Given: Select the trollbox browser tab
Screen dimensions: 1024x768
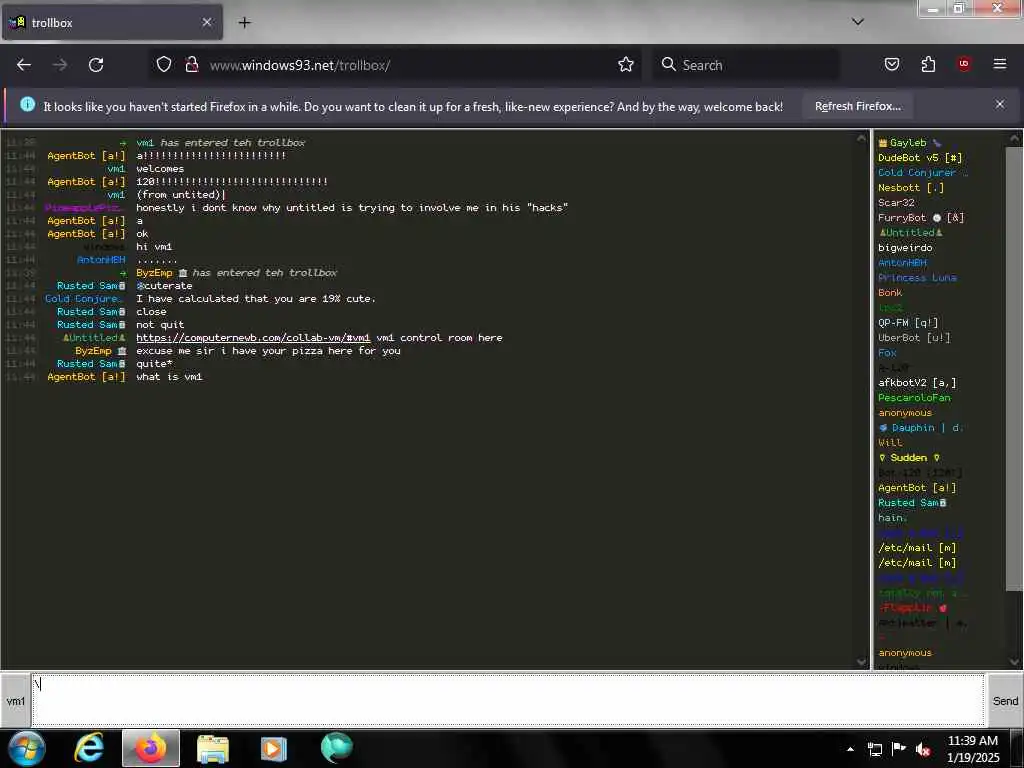Looking at the screenshot, I should pos(112,22).
